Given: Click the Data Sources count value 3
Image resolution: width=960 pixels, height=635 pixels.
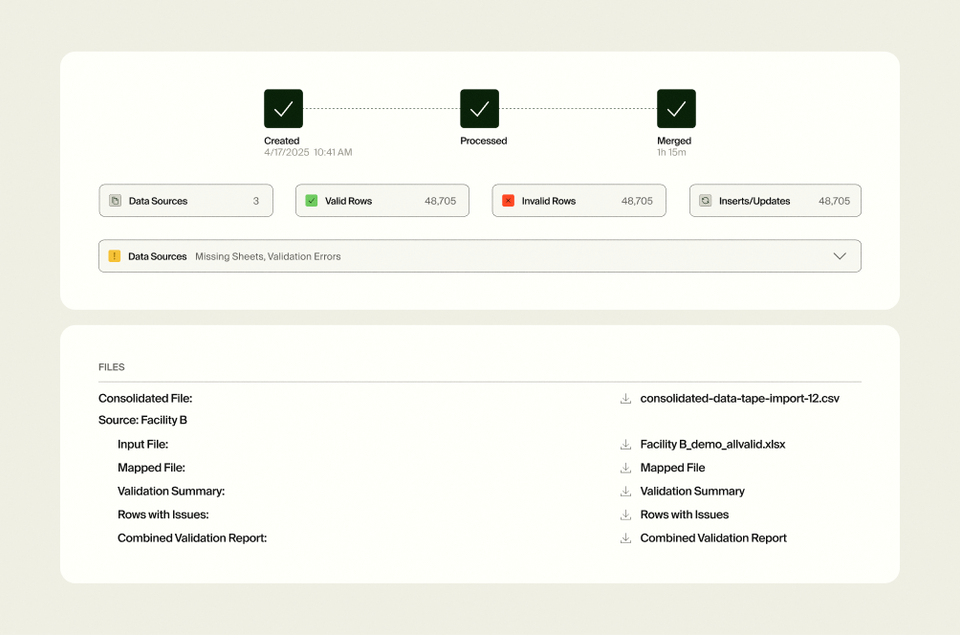Looking at the screenshot, I should (x=256, y=201).
